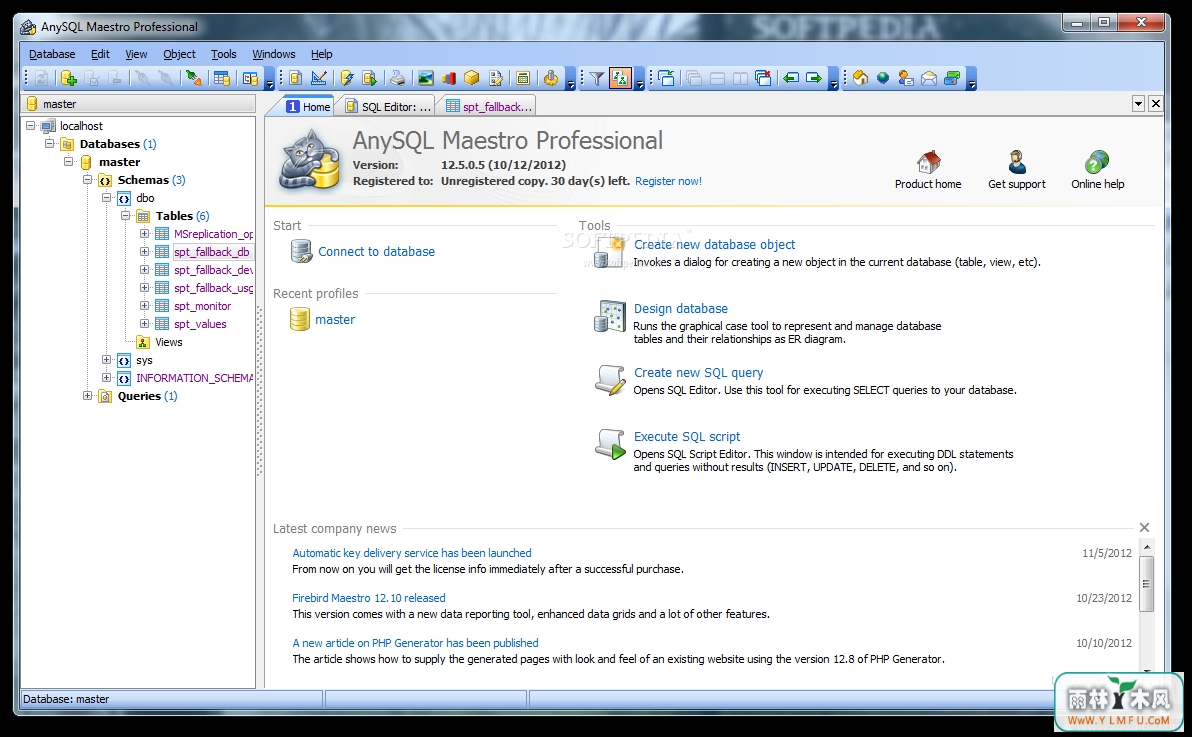This screenshot has width=1192, height=737.
Task: Click the calculator-style grid toolbar icon
Action: tap(523, 78)
